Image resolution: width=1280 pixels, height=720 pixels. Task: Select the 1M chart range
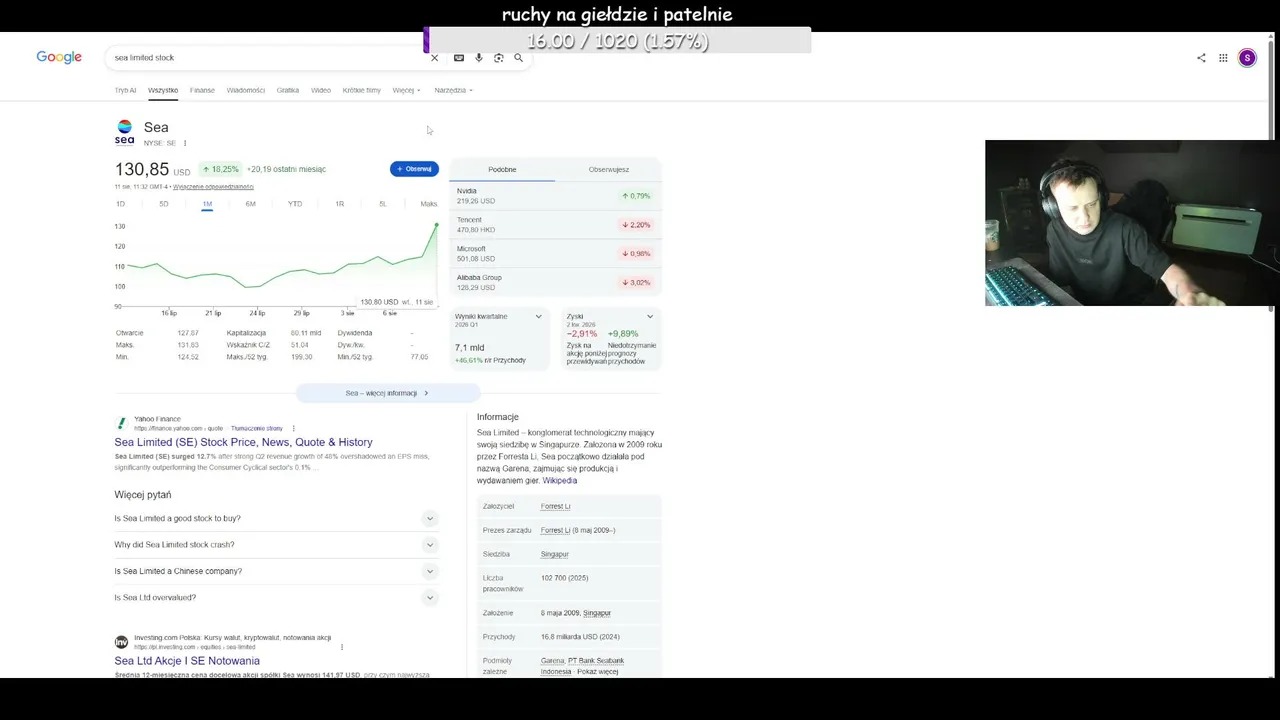click(207, 204)
